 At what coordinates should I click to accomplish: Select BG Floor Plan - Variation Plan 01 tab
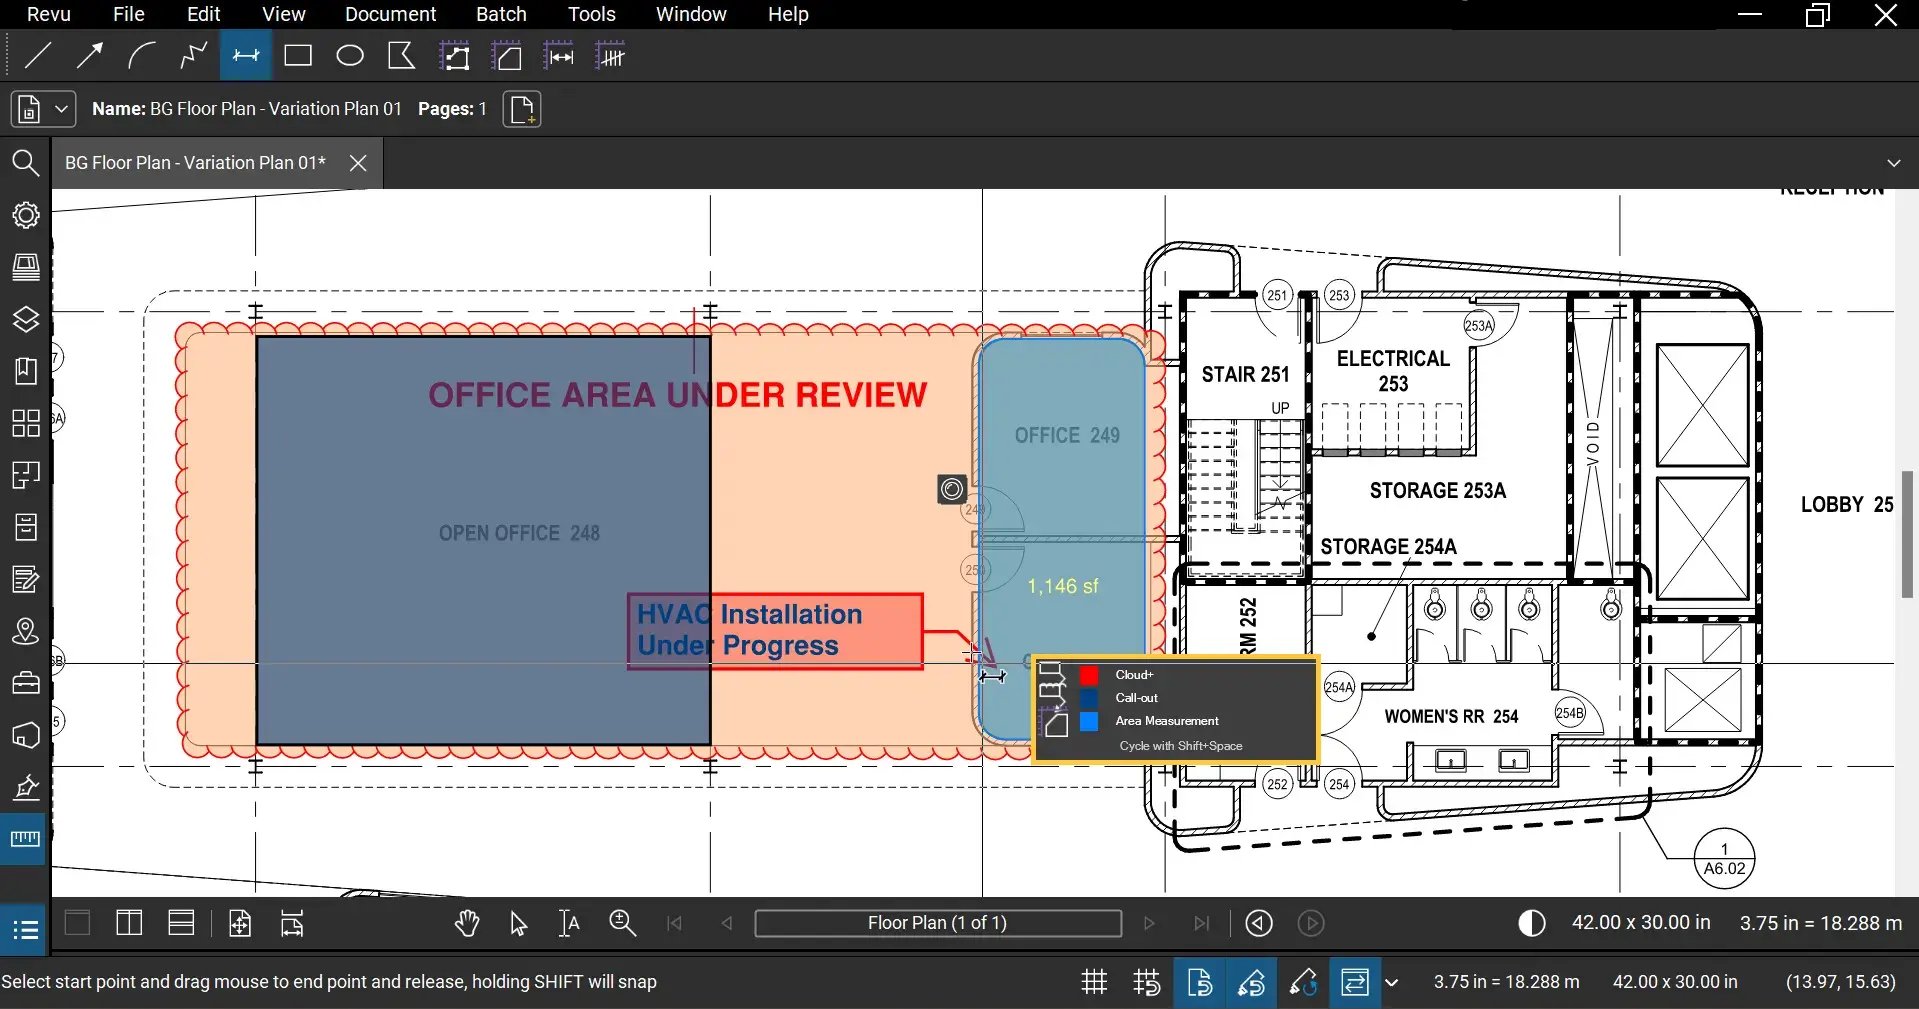pos(196,163)
